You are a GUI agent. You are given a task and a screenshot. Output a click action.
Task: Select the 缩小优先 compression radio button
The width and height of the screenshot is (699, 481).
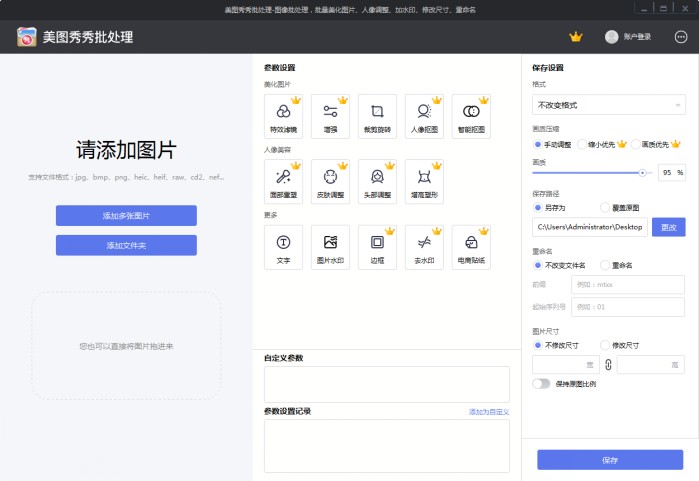(582, 144)
